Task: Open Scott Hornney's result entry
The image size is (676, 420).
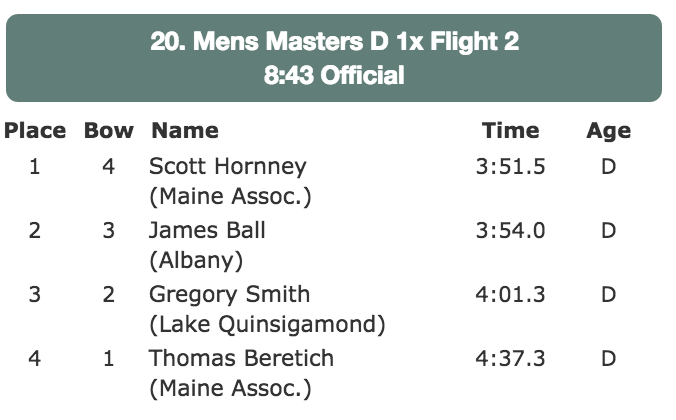Action: tap(227, 166)
